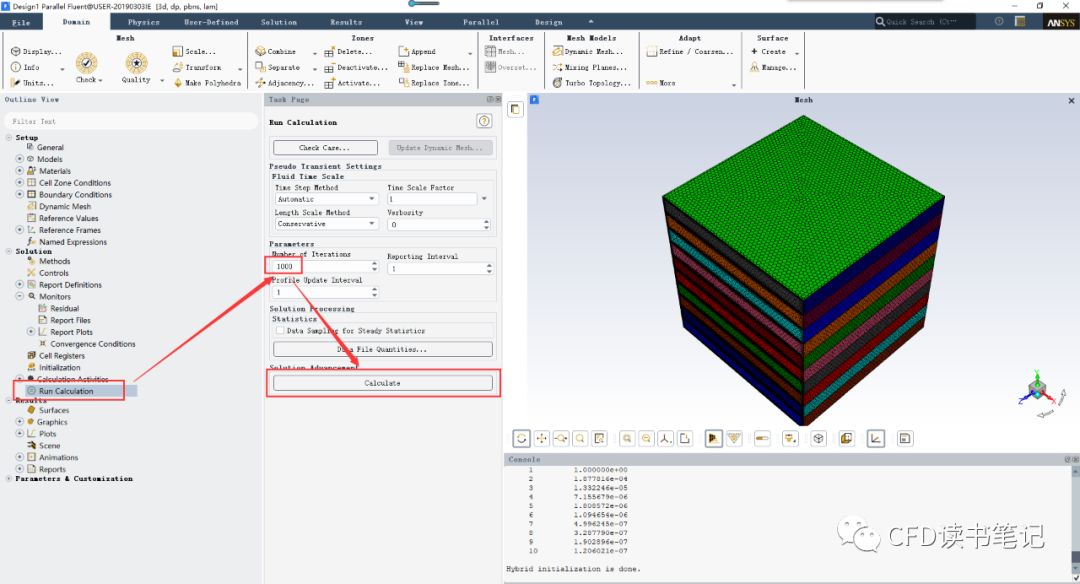
Task: Click Activate zones button
Action: coord(352,83)
